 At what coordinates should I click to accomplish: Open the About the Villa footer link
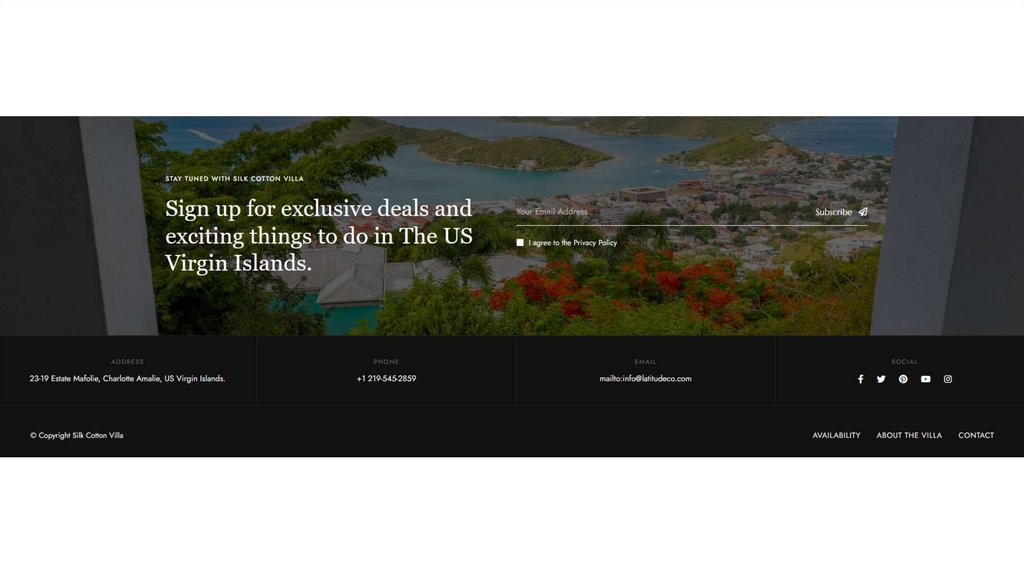909,435
